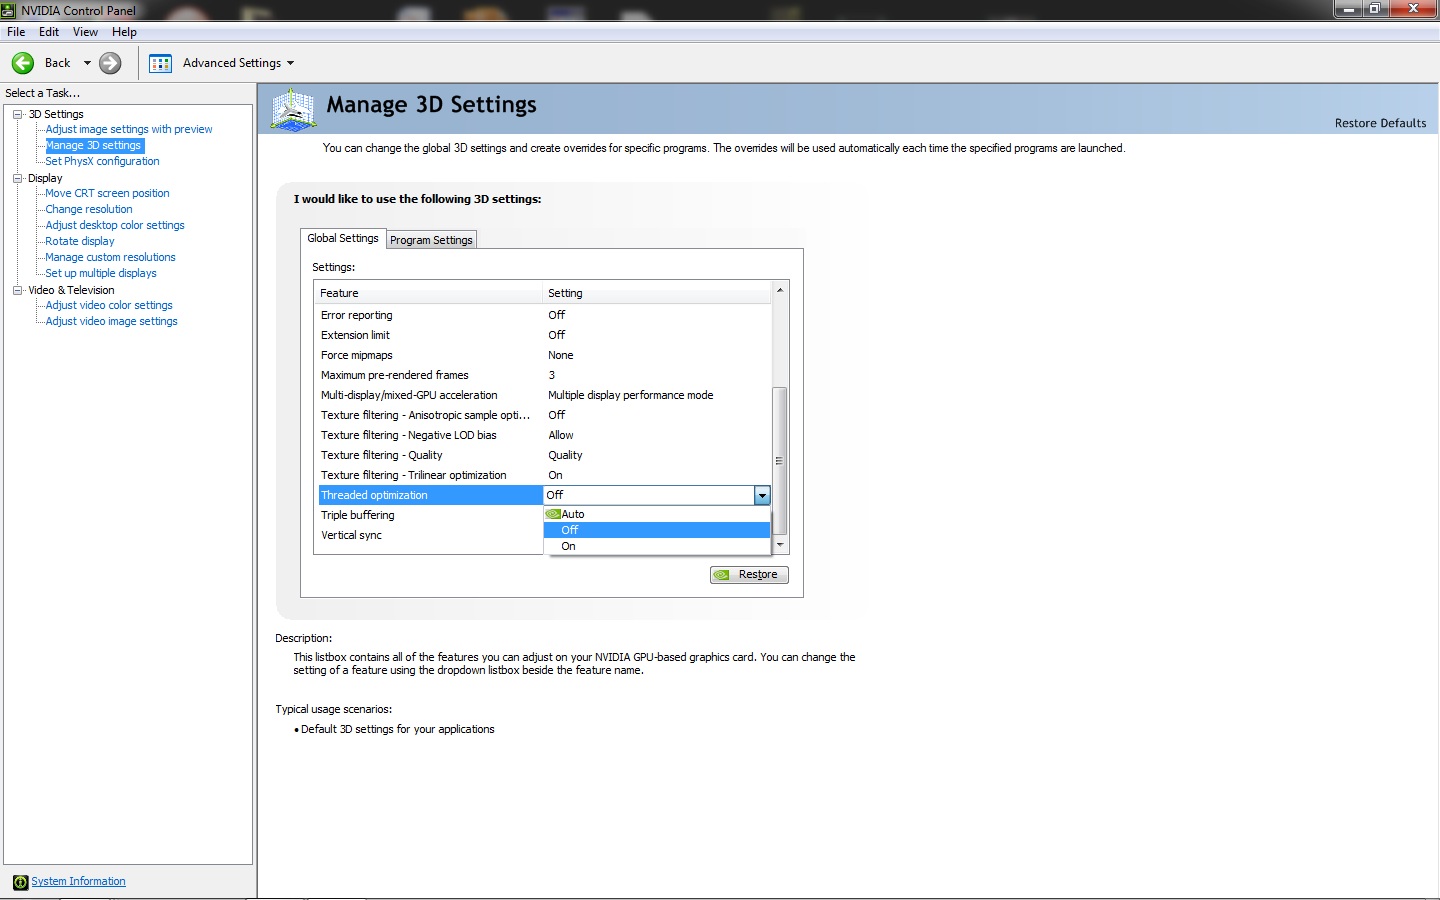
Task: Open Manage custom resolutions
Action: (110, 257)
